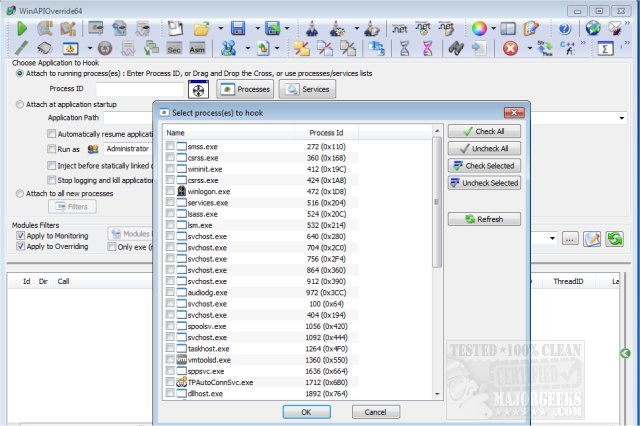640x426 pixels.
Task: Click the Check Selected button
Action: tap(484, 166)
